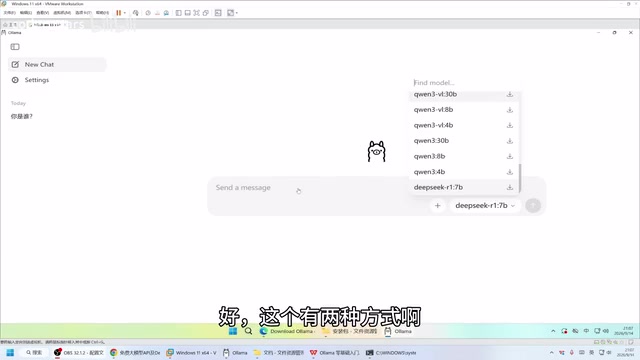The height and width of the screenshot is (360, 640).
Task: Open host taskbar Ollama app
Action: tap(236, 352)
